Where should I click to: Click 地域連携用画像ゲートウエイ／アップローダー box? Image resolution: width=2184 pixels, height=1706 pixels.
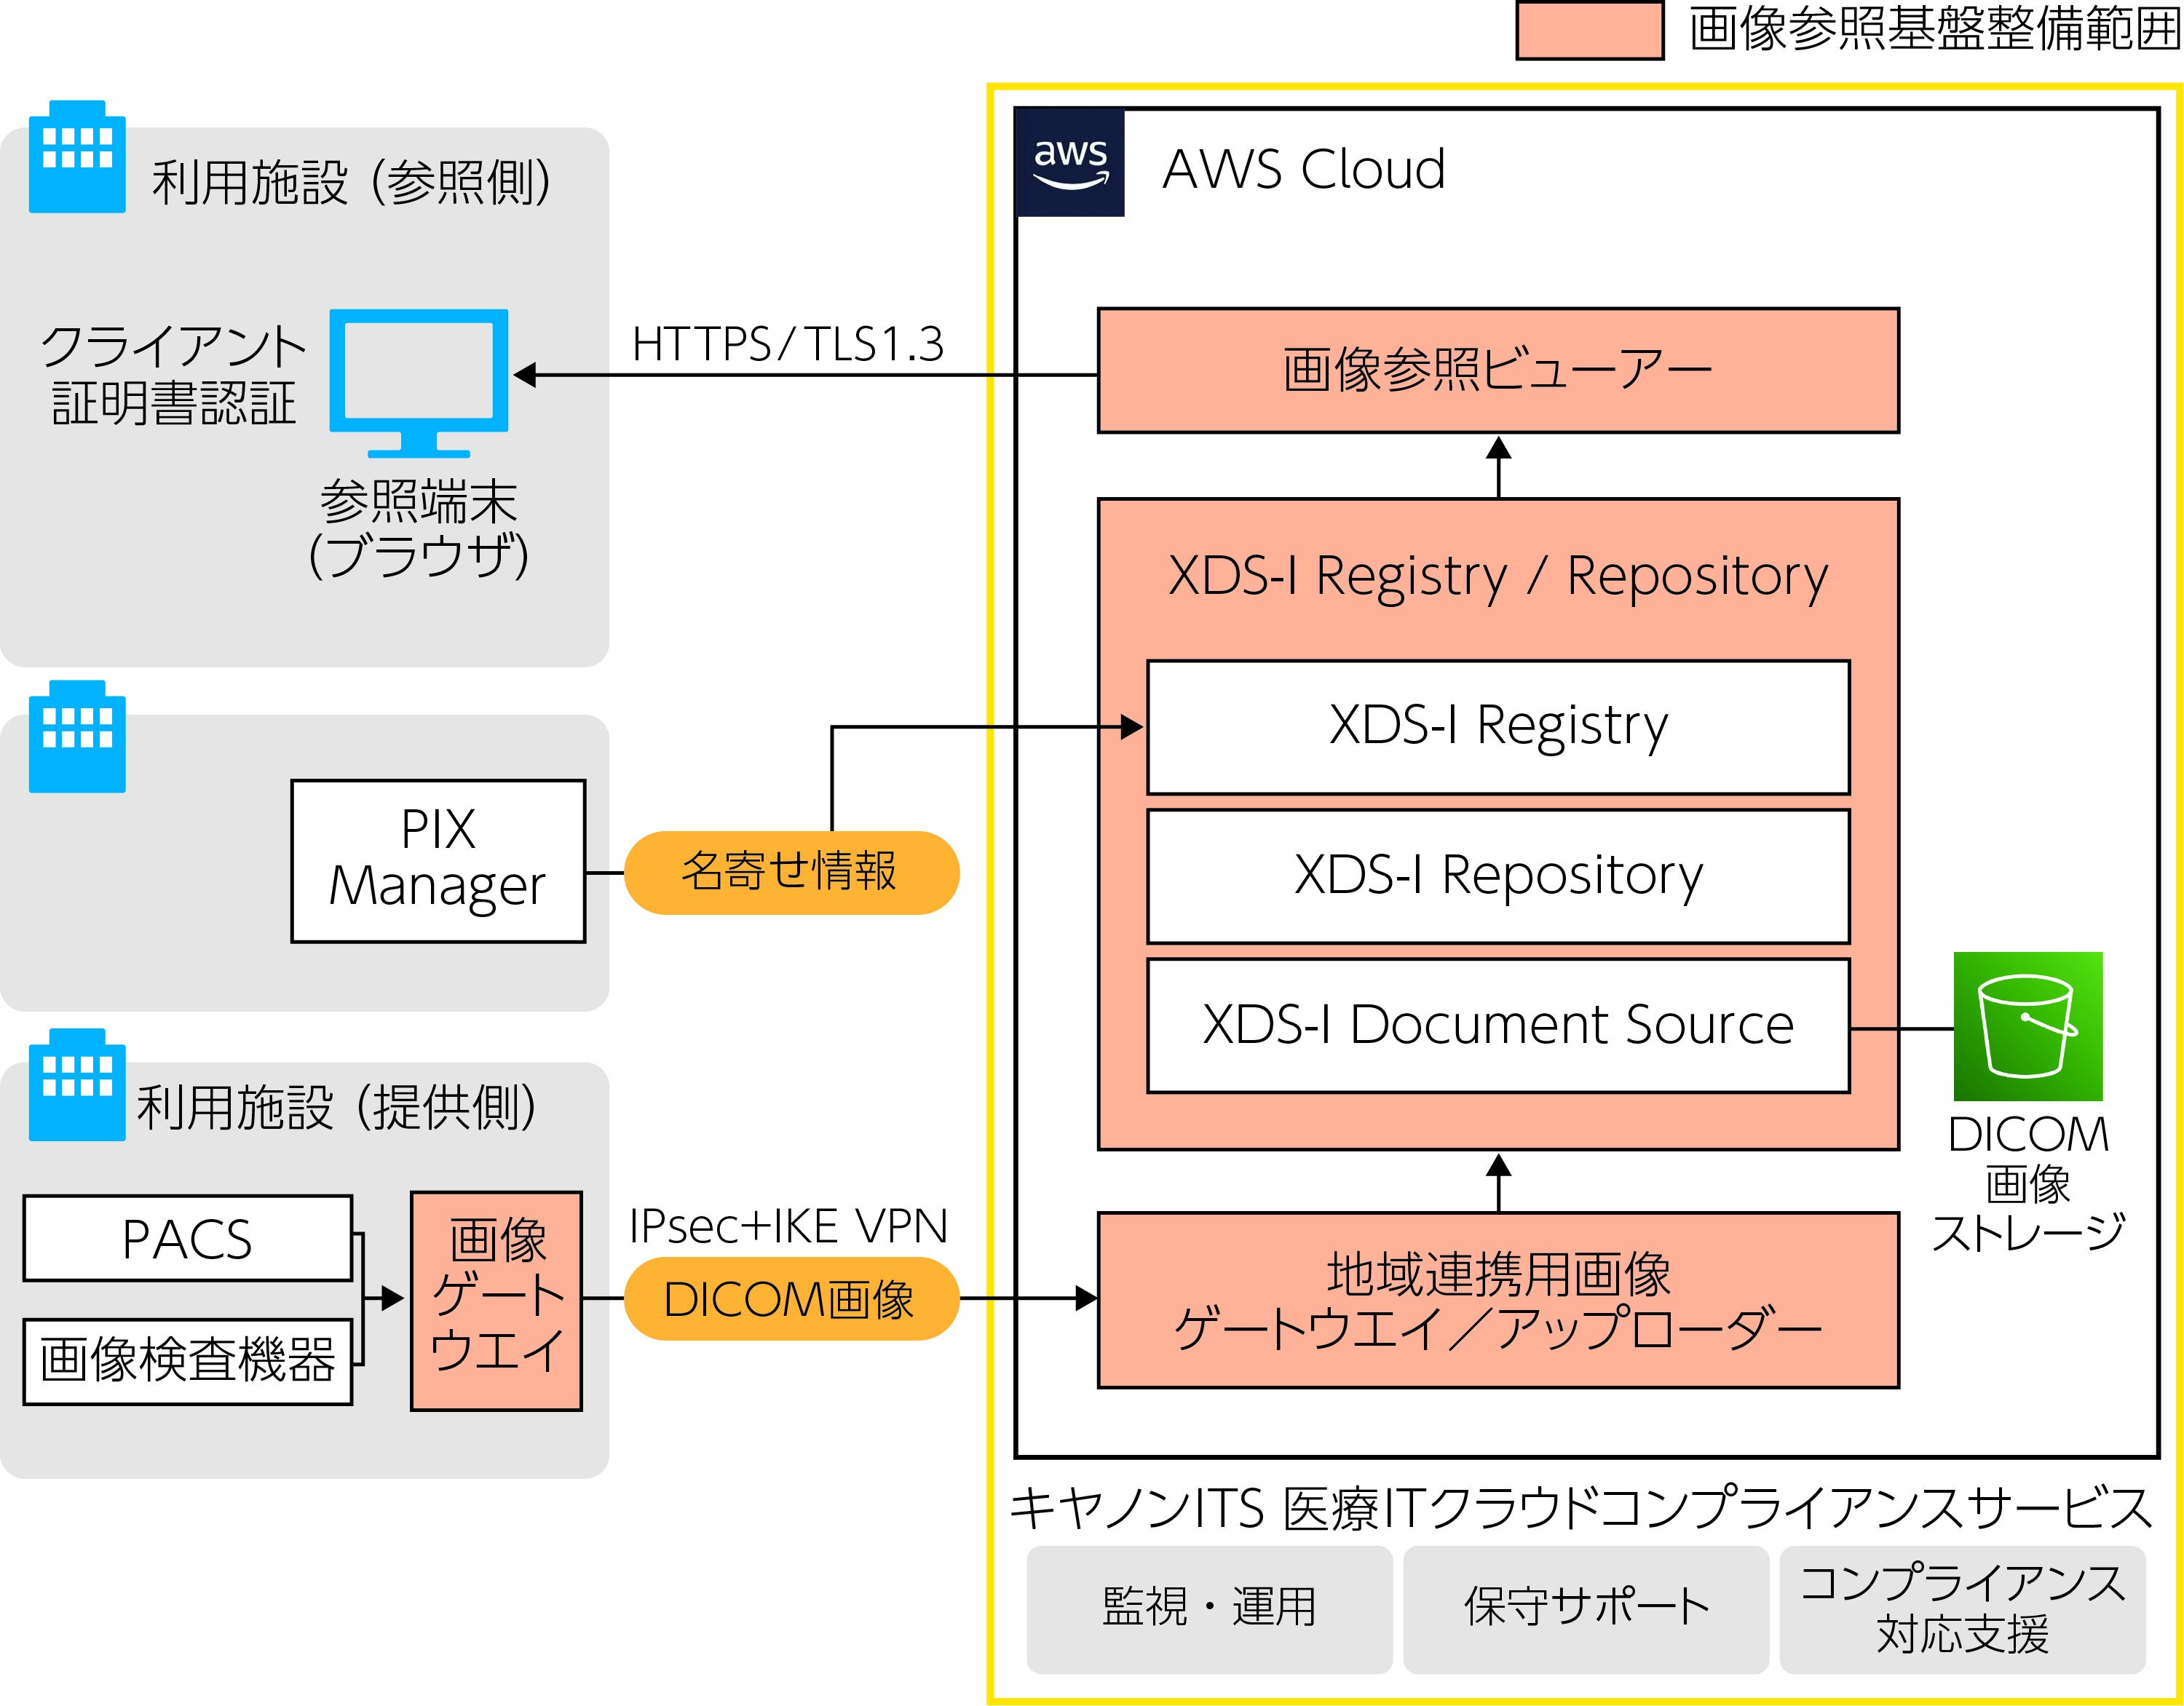[x=1497, y=1300]
